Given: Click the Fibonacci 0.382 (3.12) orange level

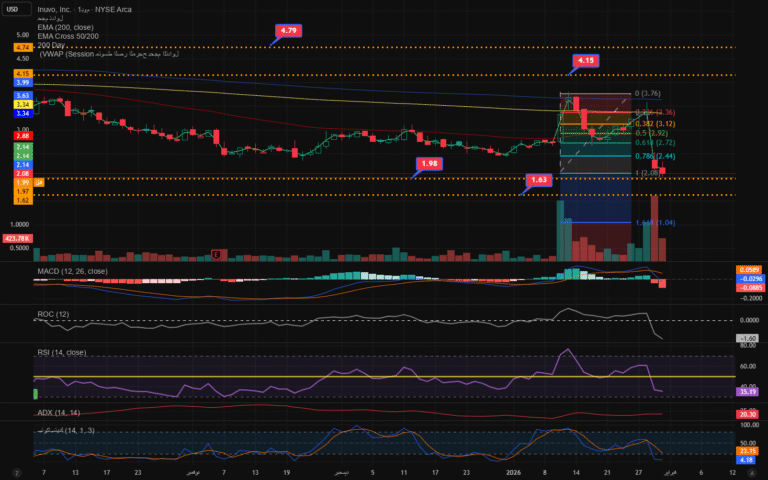Looking at the screenshot, I should pyautogui.click(x=653, y=122).
